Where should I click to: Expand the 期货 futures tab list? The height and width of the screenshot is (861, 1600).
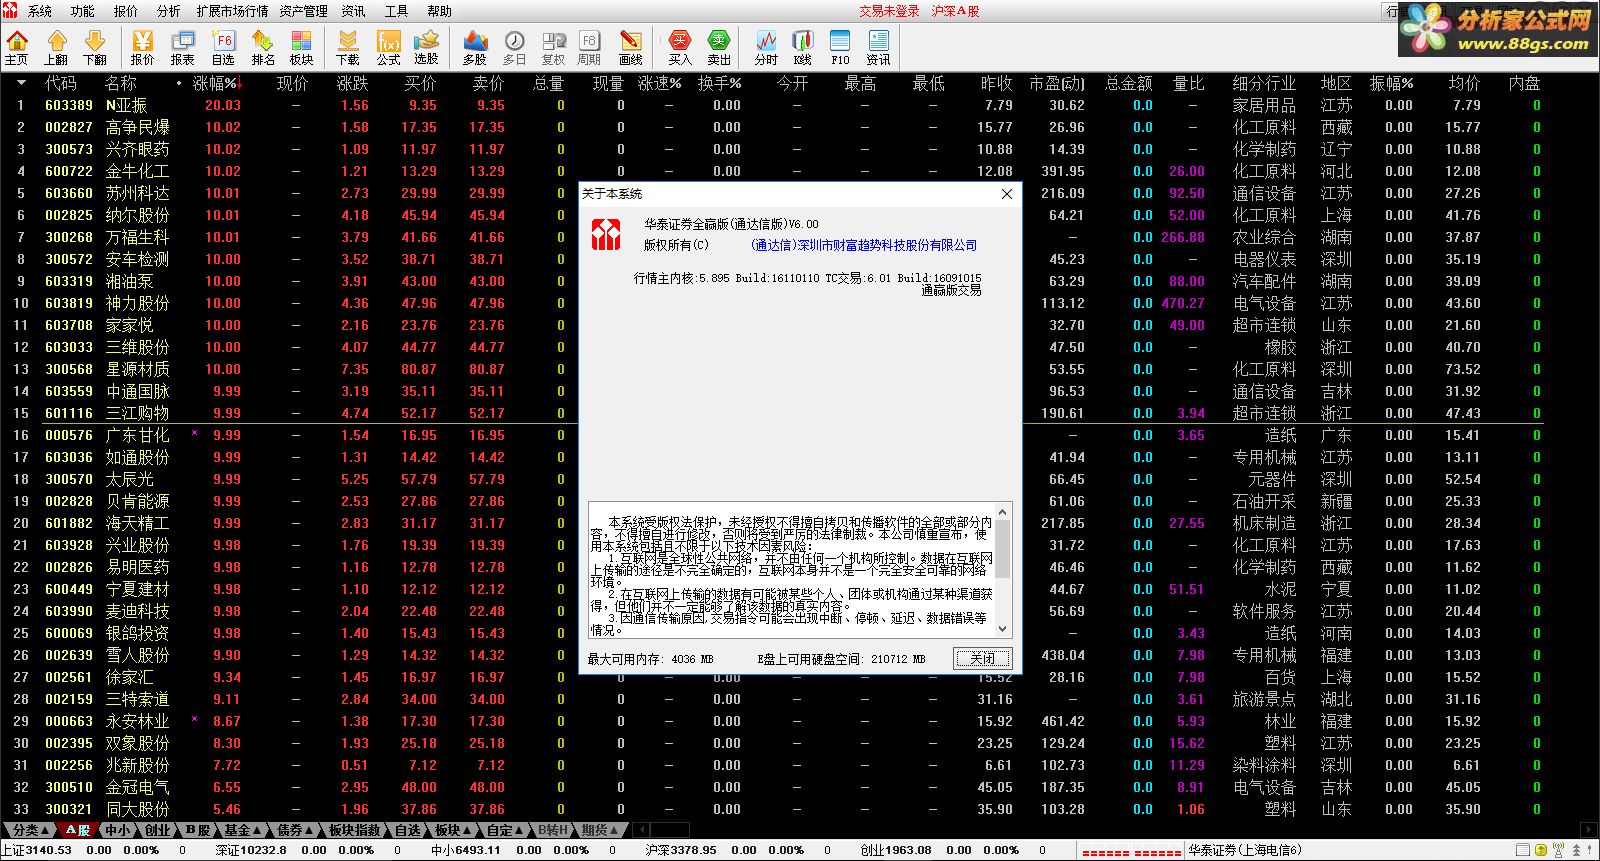[600, 830]
